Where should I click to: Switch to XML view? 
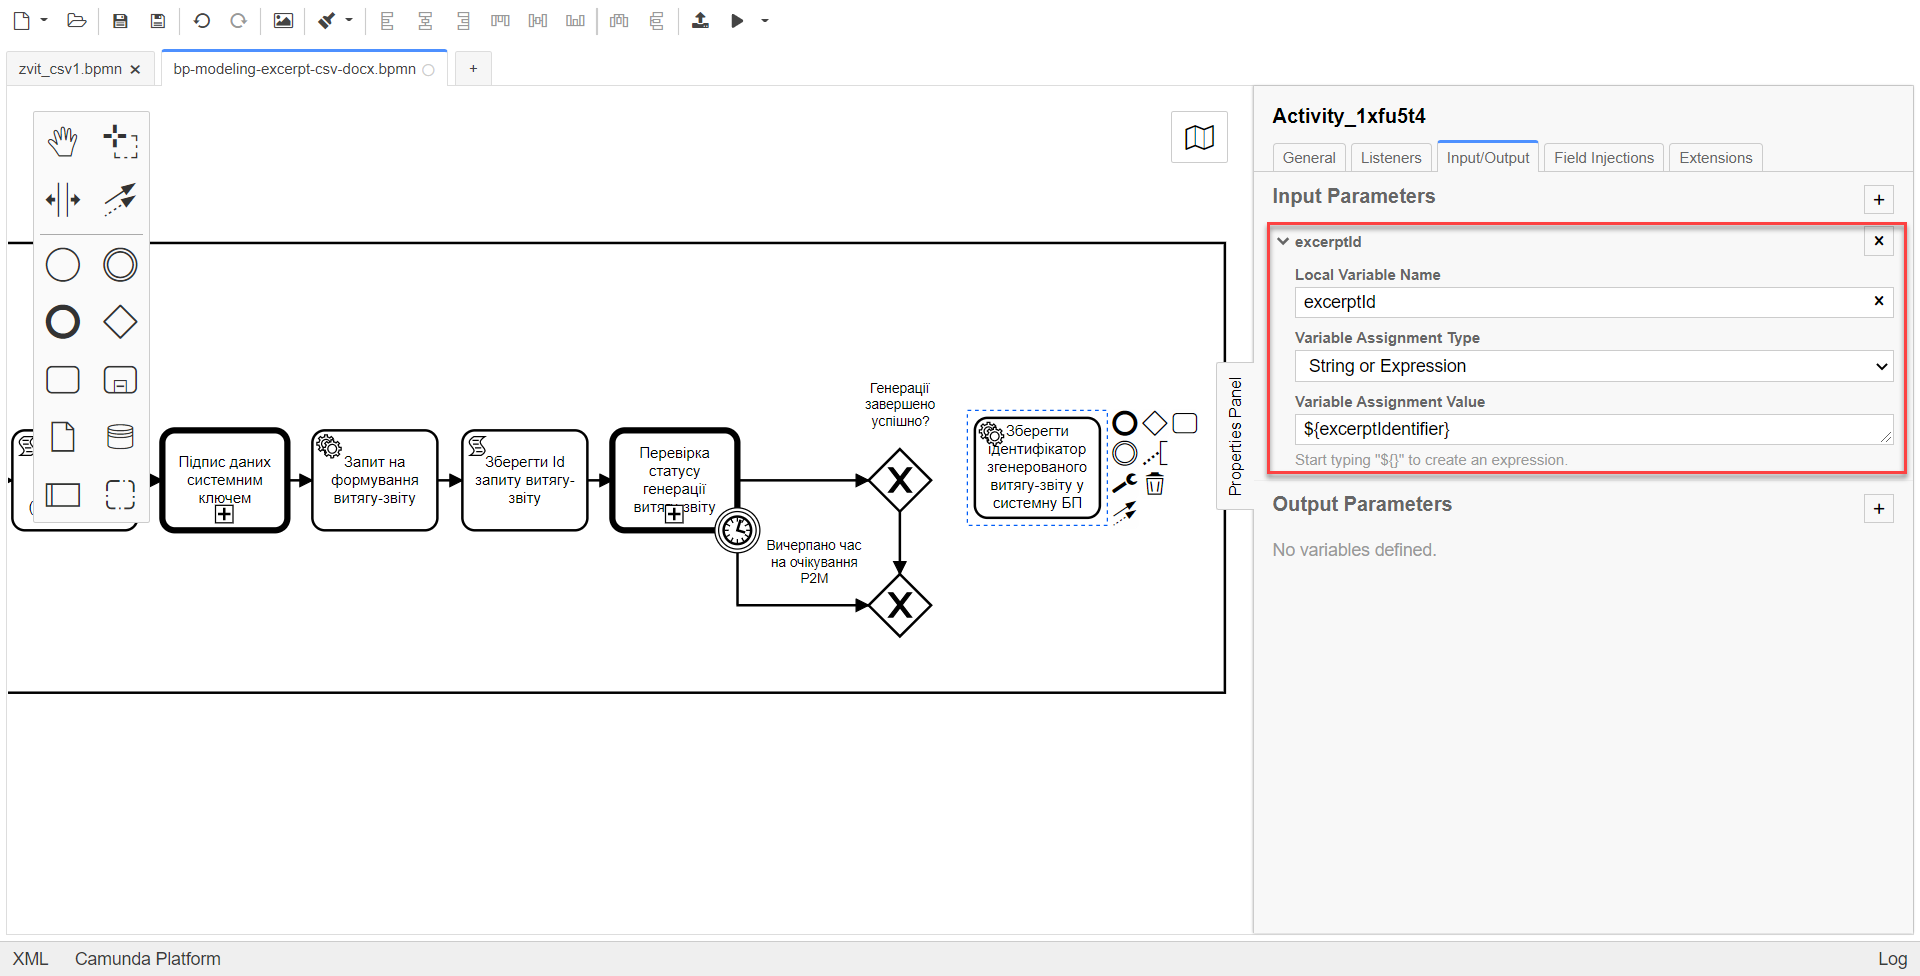(x=30, y=958)
